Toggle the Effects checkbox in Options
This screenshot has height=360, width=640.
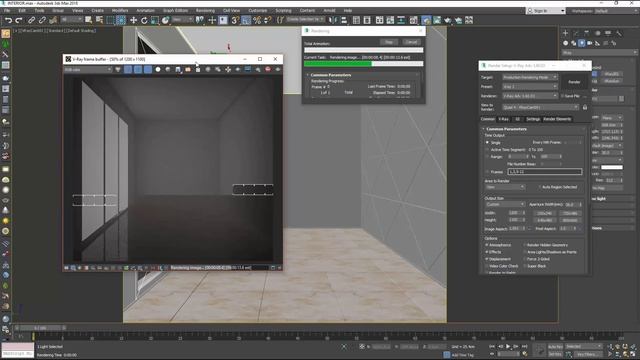coord(487,252)
